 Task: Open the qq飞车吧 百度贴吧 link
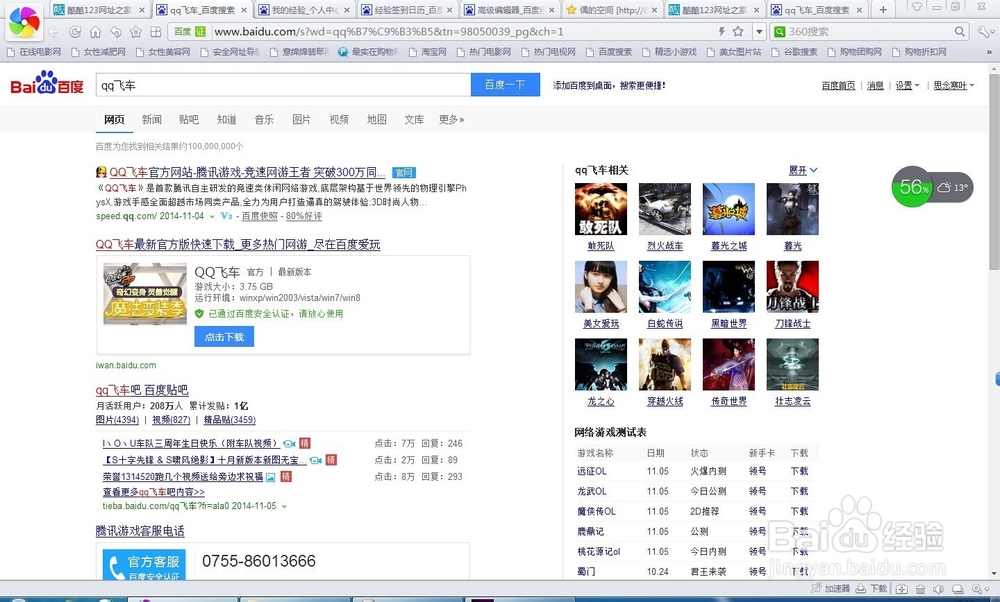pyautogui.click(x=142, y=390)
